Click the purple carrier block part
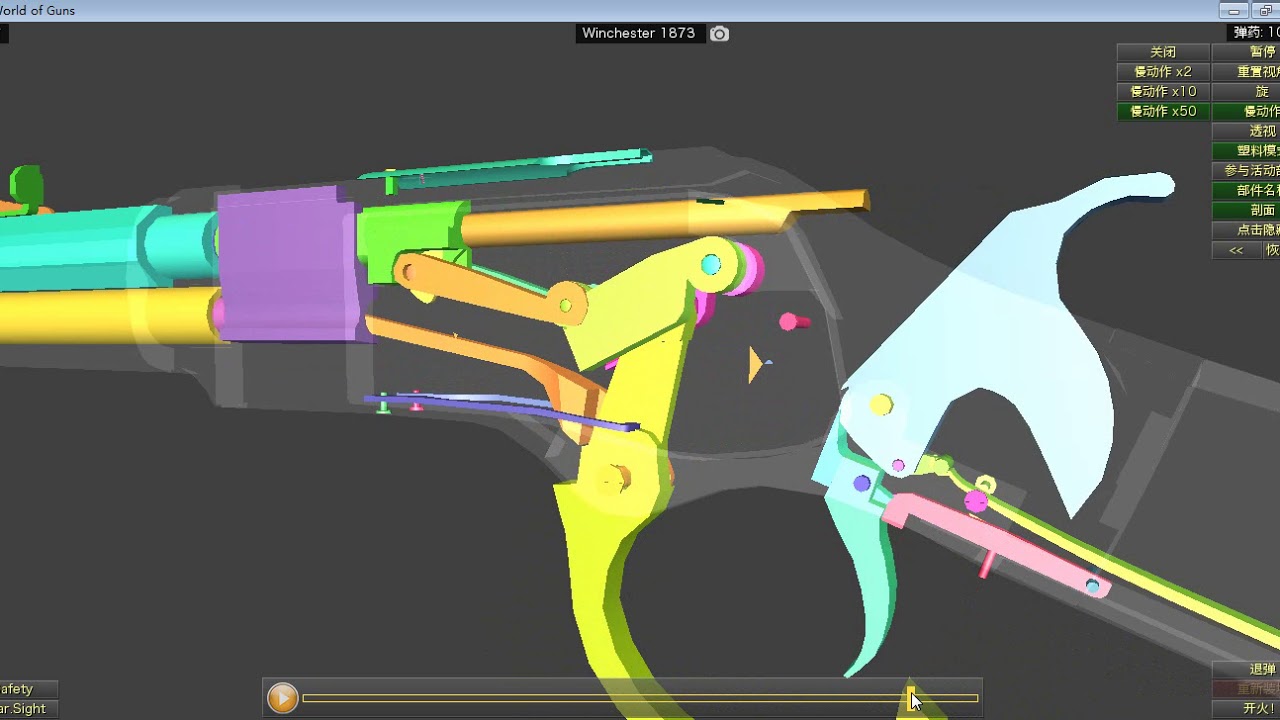 [x=288, y=264]
